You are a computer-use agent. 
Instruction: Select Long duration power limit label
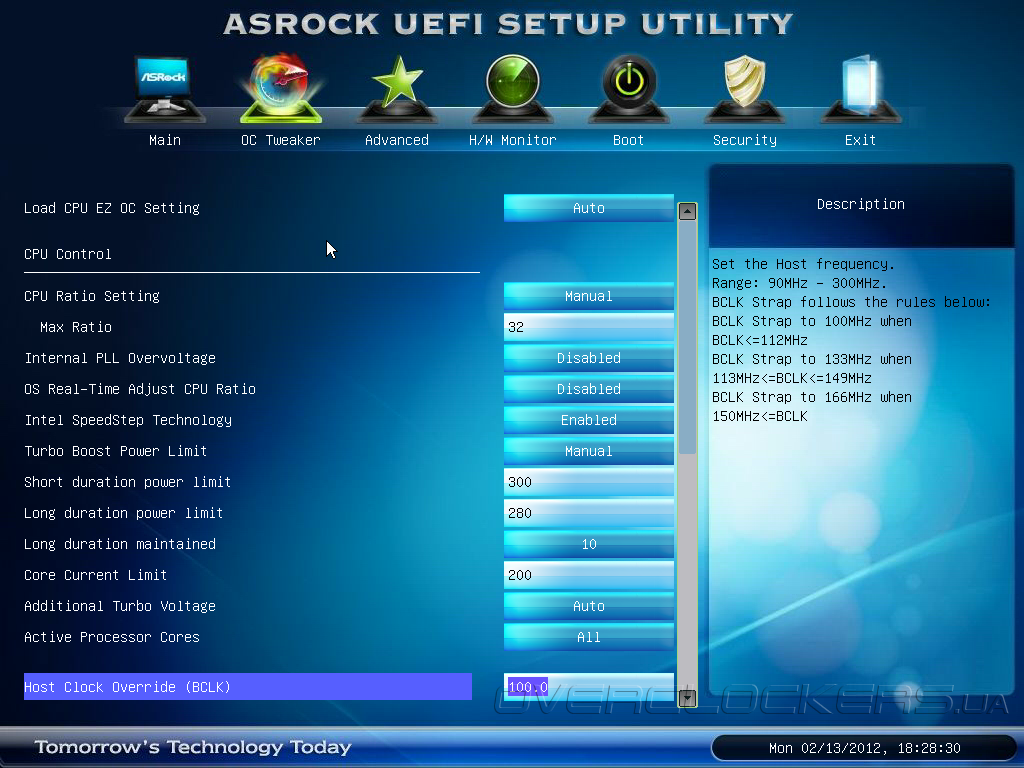[x=123, y=513]
